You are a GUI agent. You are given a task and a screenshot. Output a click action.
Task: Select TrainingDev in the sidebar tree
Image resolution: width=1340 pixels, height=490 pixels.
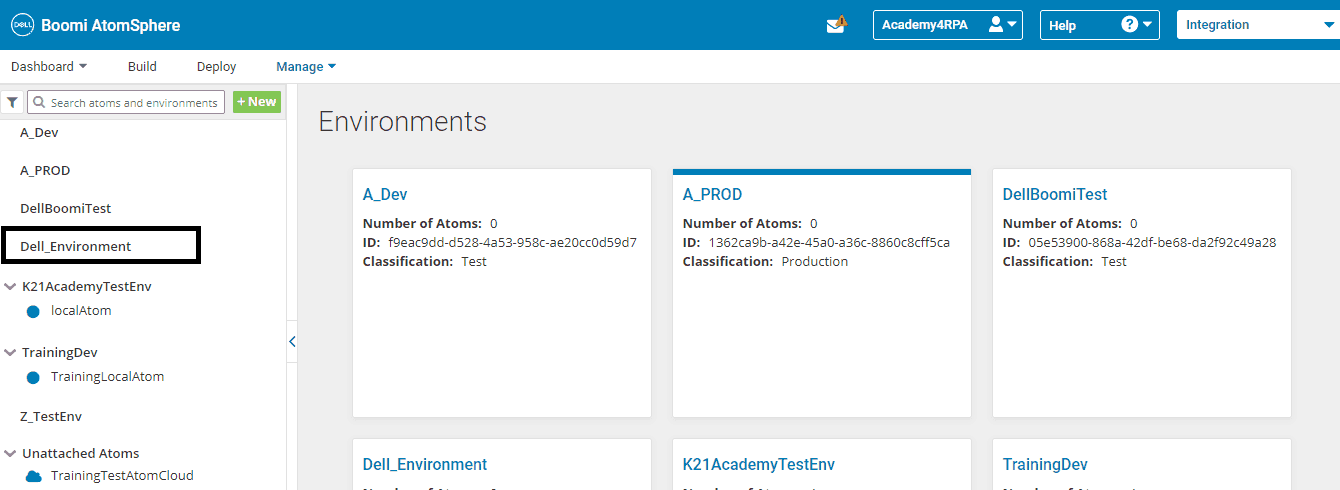60,353
